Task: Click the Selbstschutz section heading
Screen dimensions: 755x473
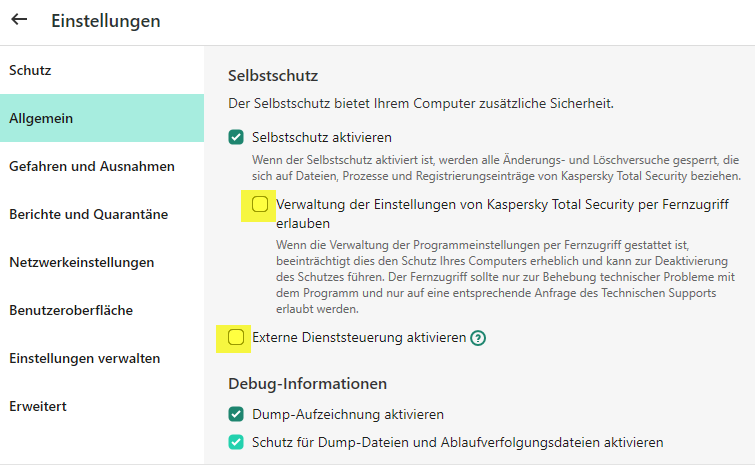Action: [x=273, y=75]
